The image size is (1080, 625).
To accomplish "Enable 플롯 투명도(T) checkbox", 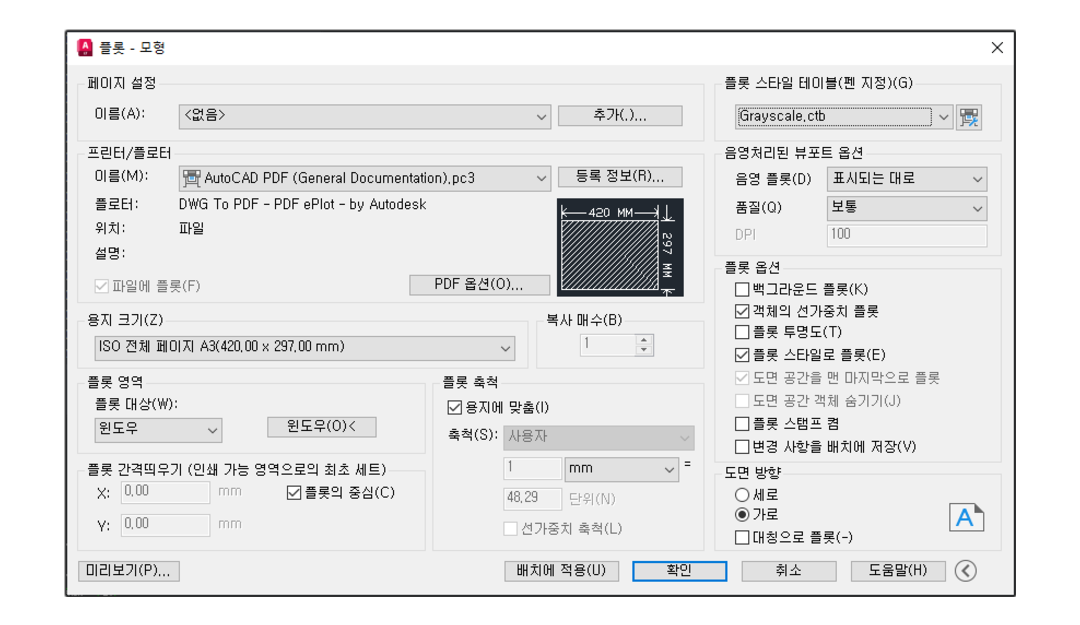I will click(742, 333).
